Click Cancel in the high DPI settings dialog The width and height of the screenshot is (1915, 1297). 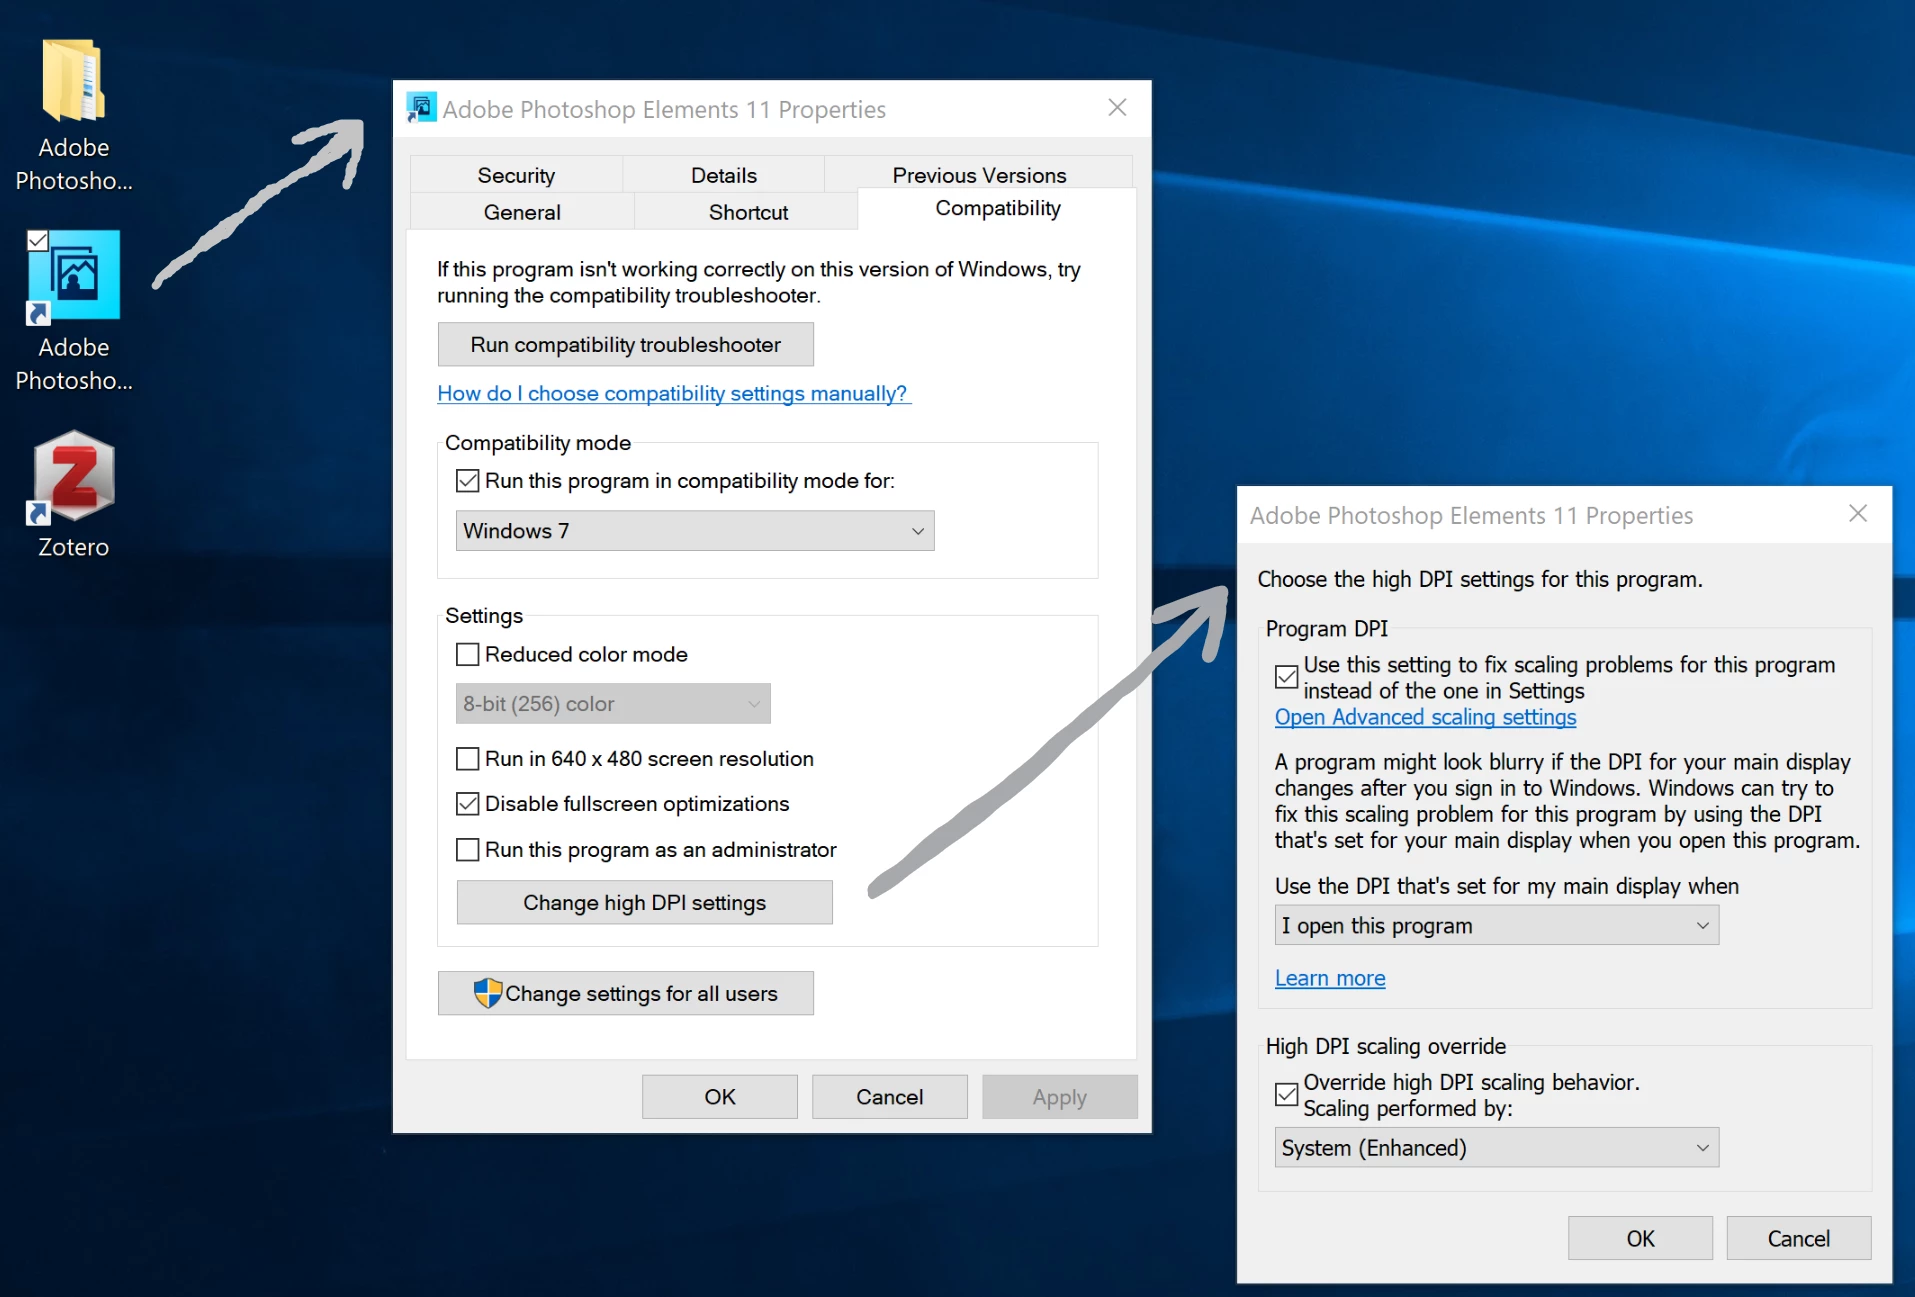[1799, 1239]
